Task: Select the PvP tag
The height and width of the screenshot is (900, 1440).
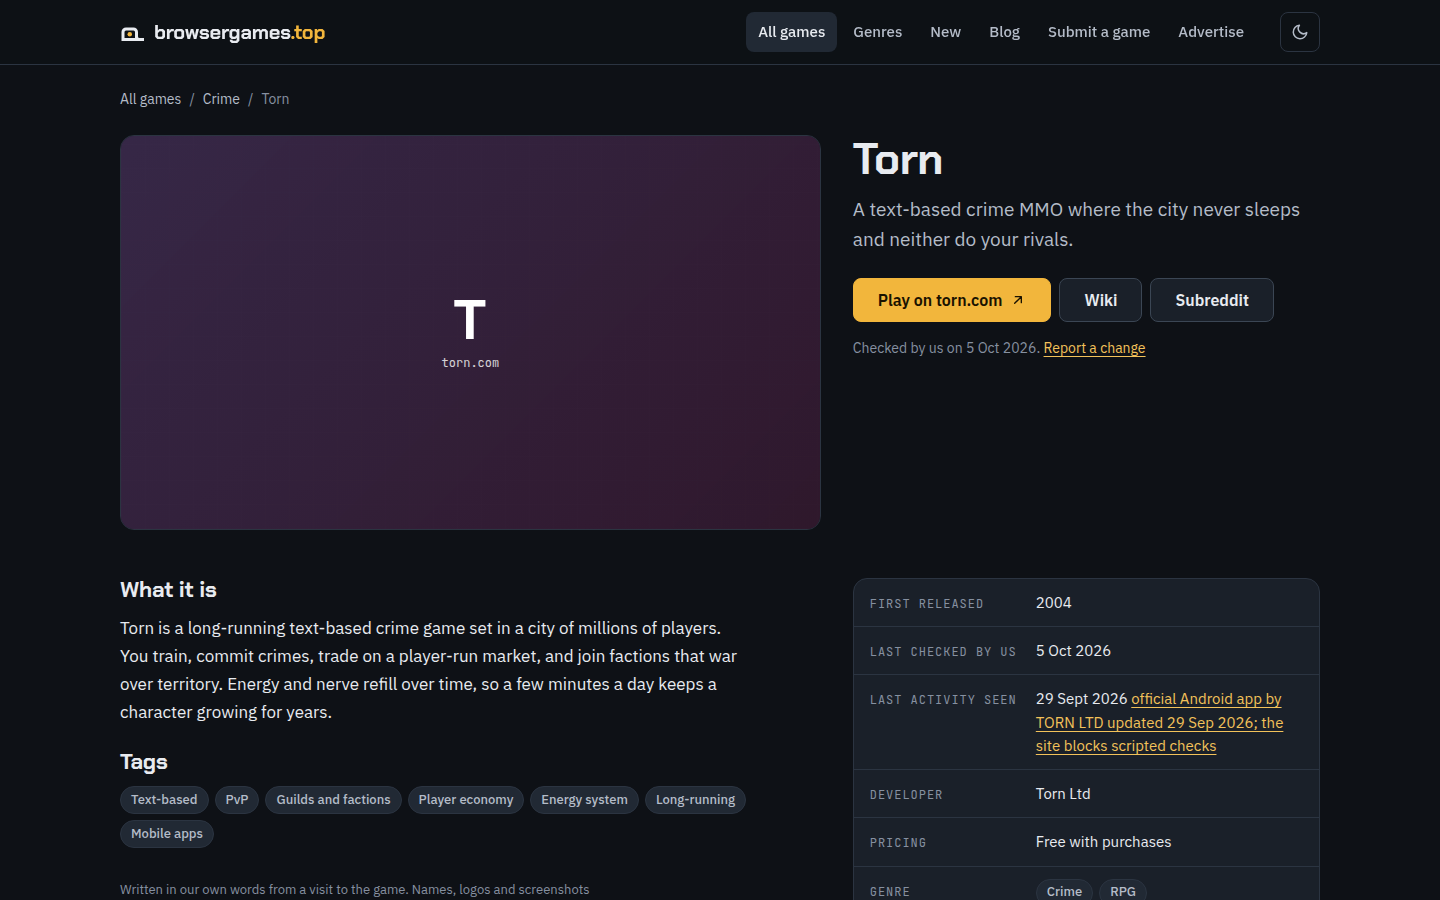Action: (237, 800)
